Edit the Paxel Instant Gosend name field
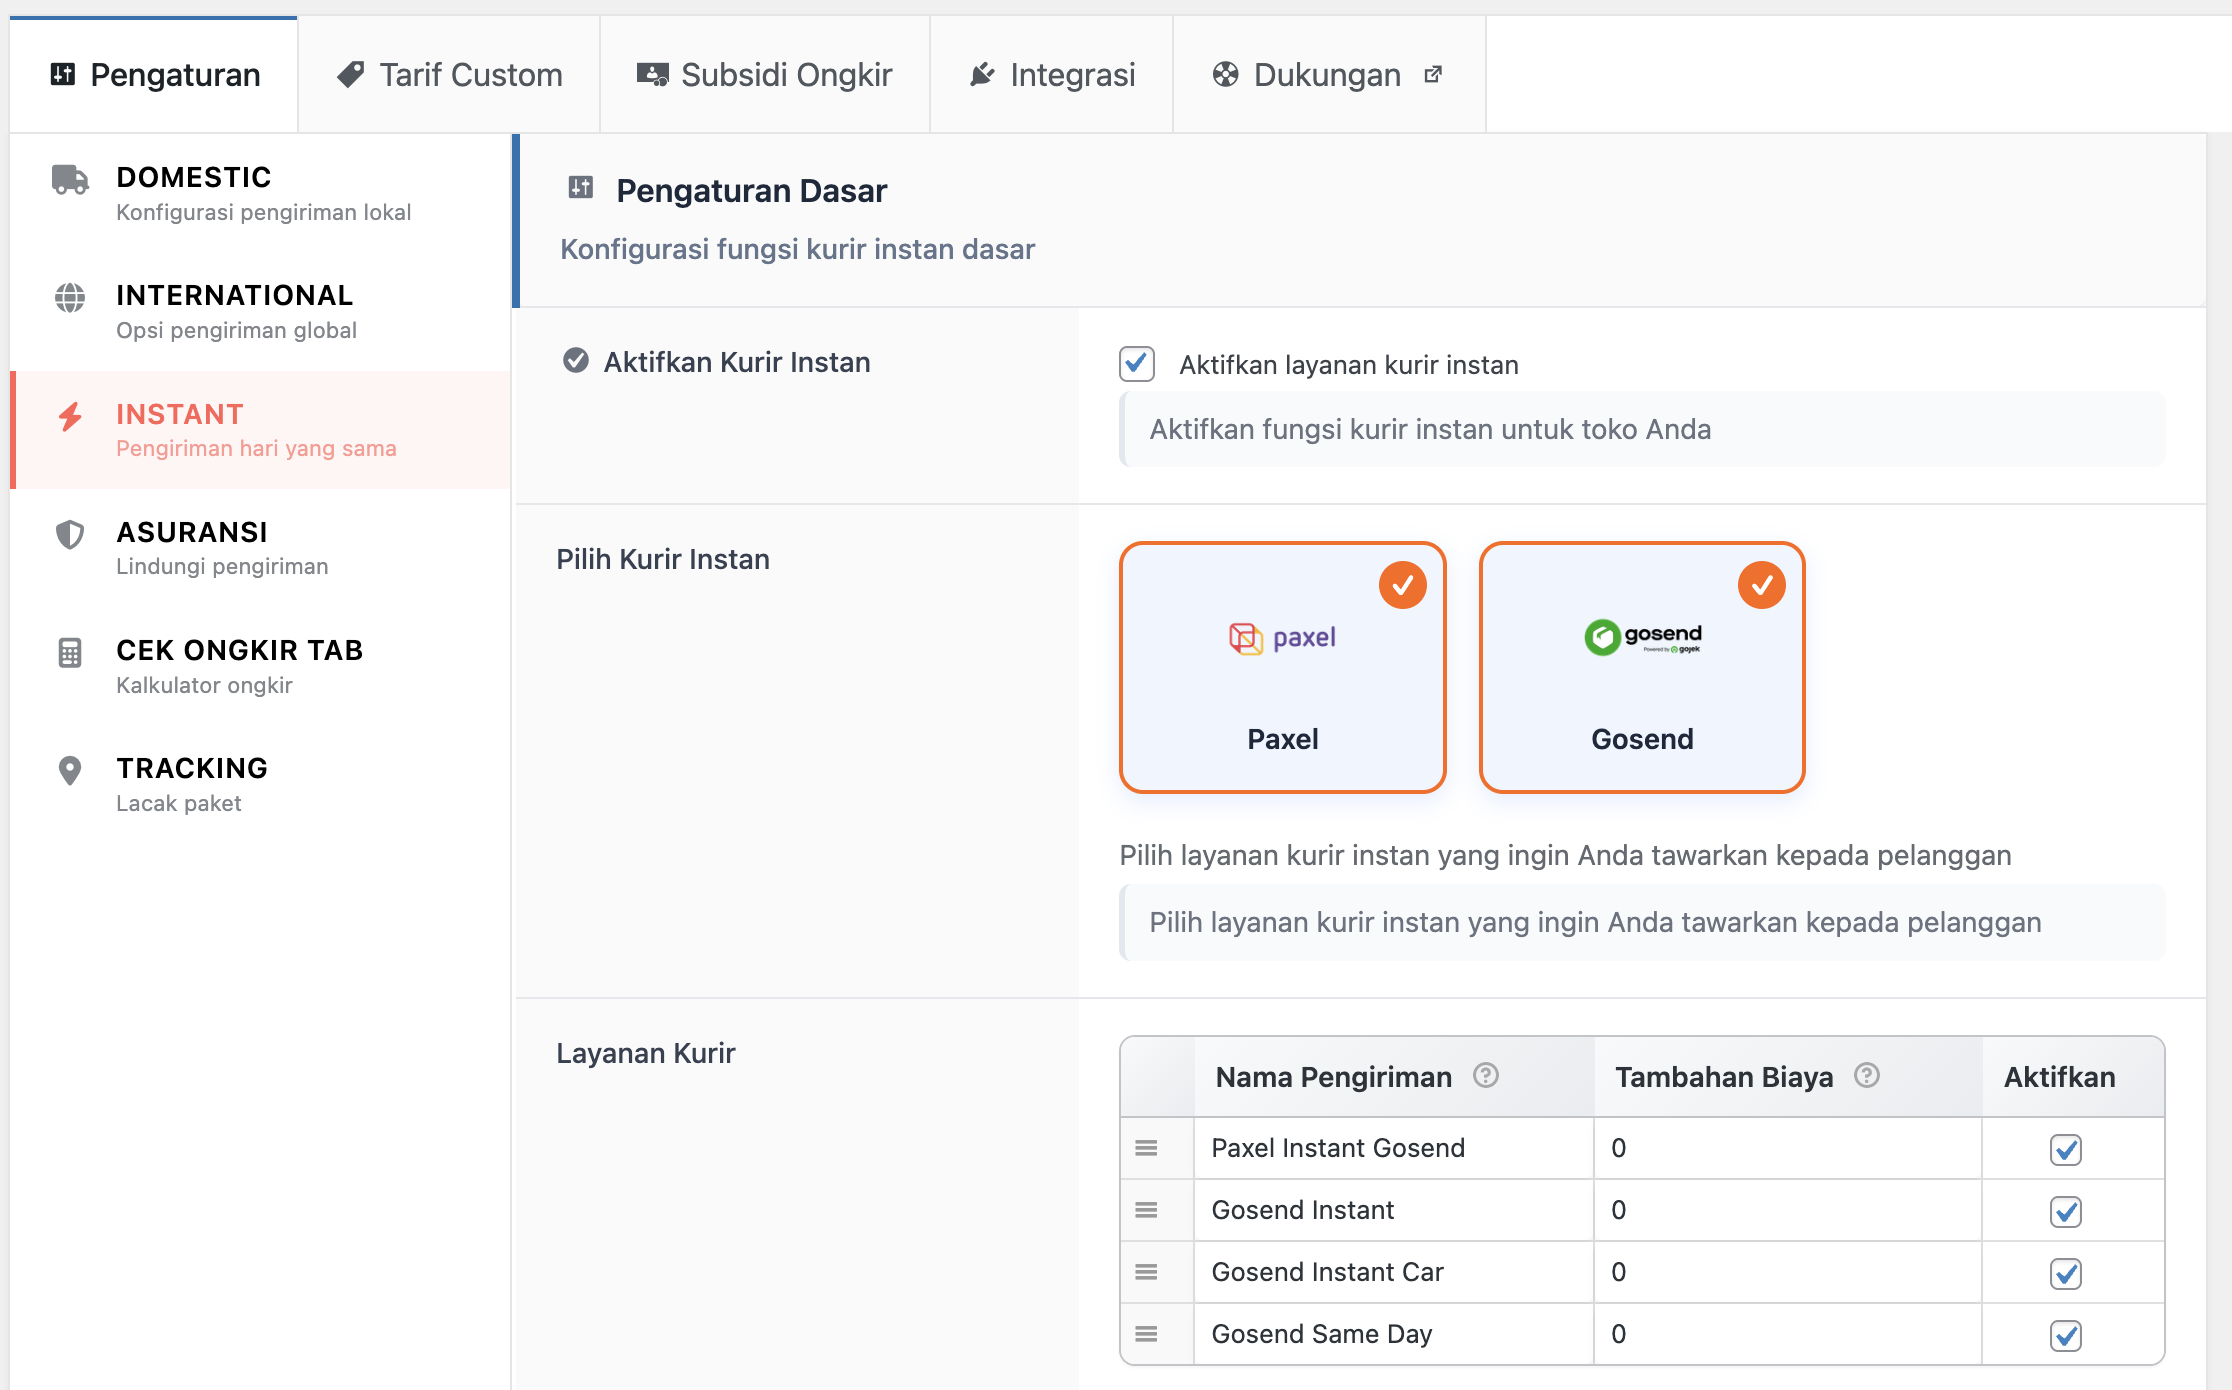The image size is (2232, 1390). click(x=1392, y=1148)
